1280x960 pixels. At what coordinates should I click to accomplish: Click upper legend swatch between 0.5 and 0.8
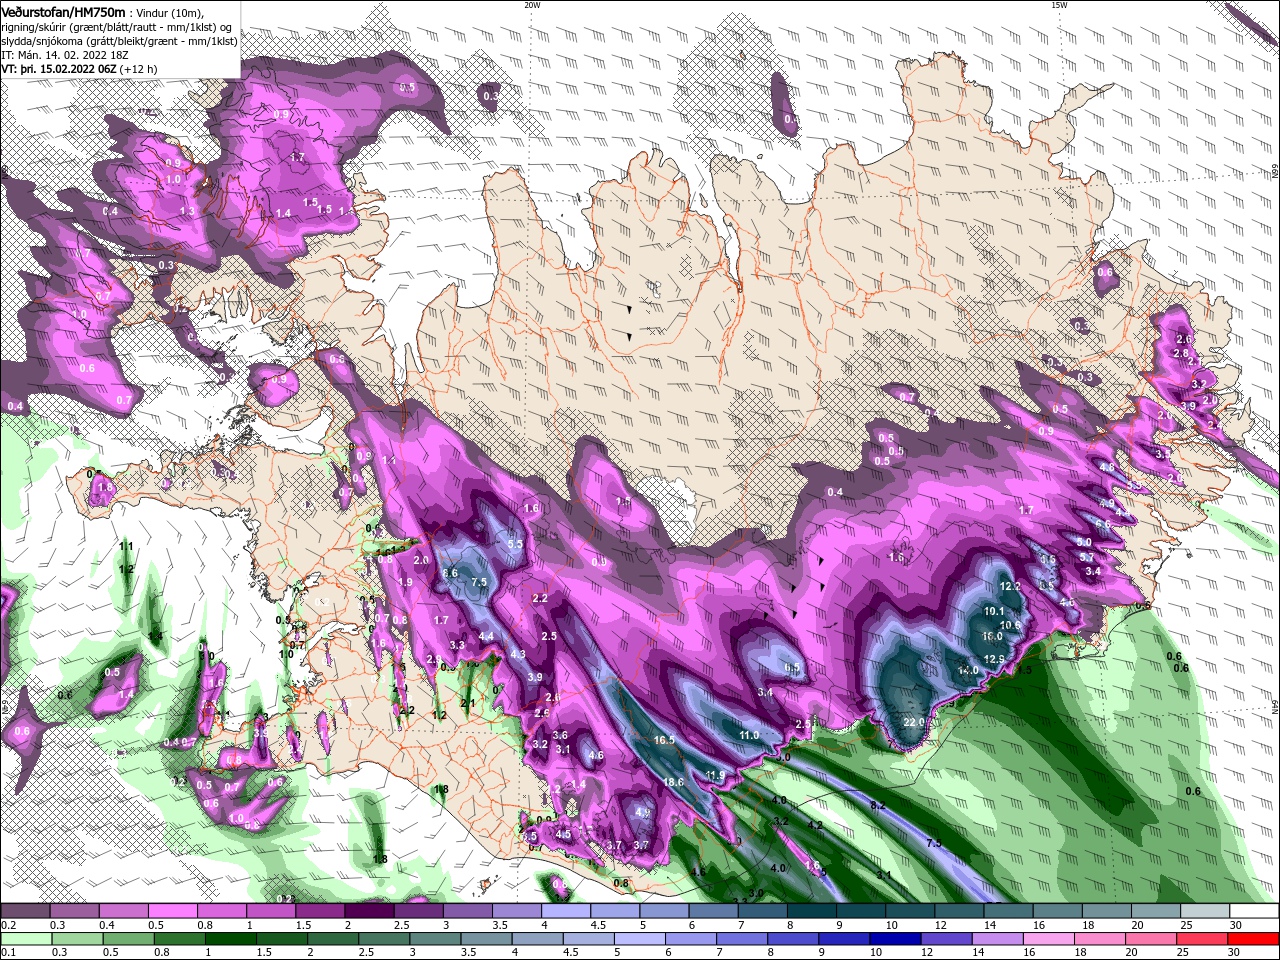pyautogui.click(x=172, y=911)
